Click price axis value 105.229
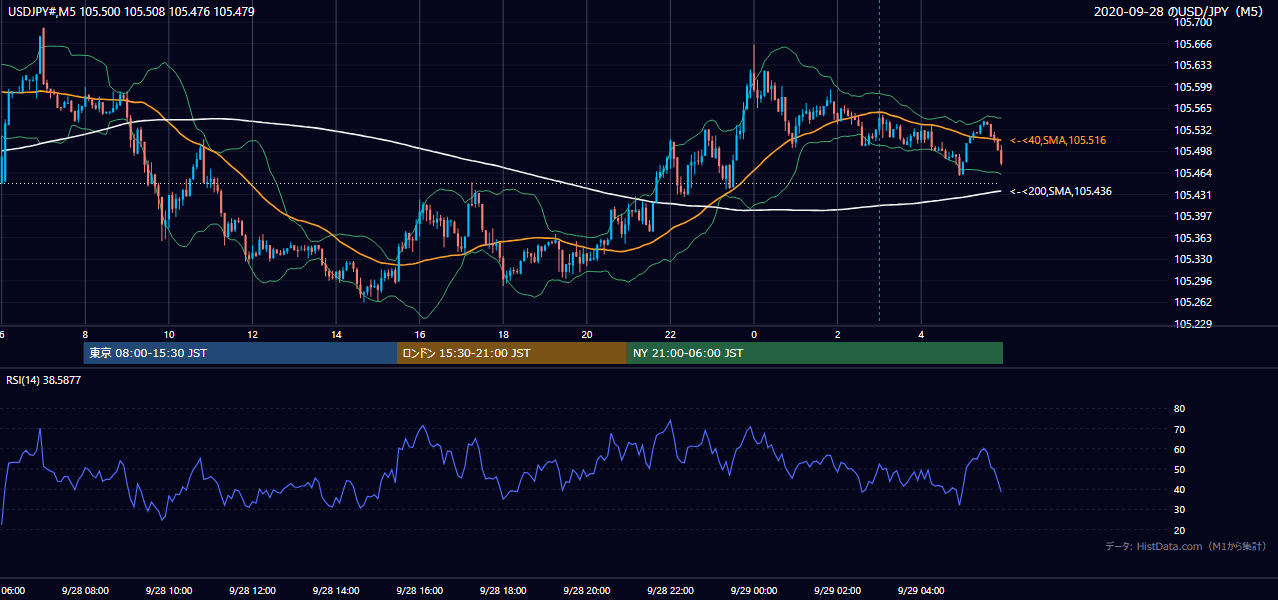 1193,324
